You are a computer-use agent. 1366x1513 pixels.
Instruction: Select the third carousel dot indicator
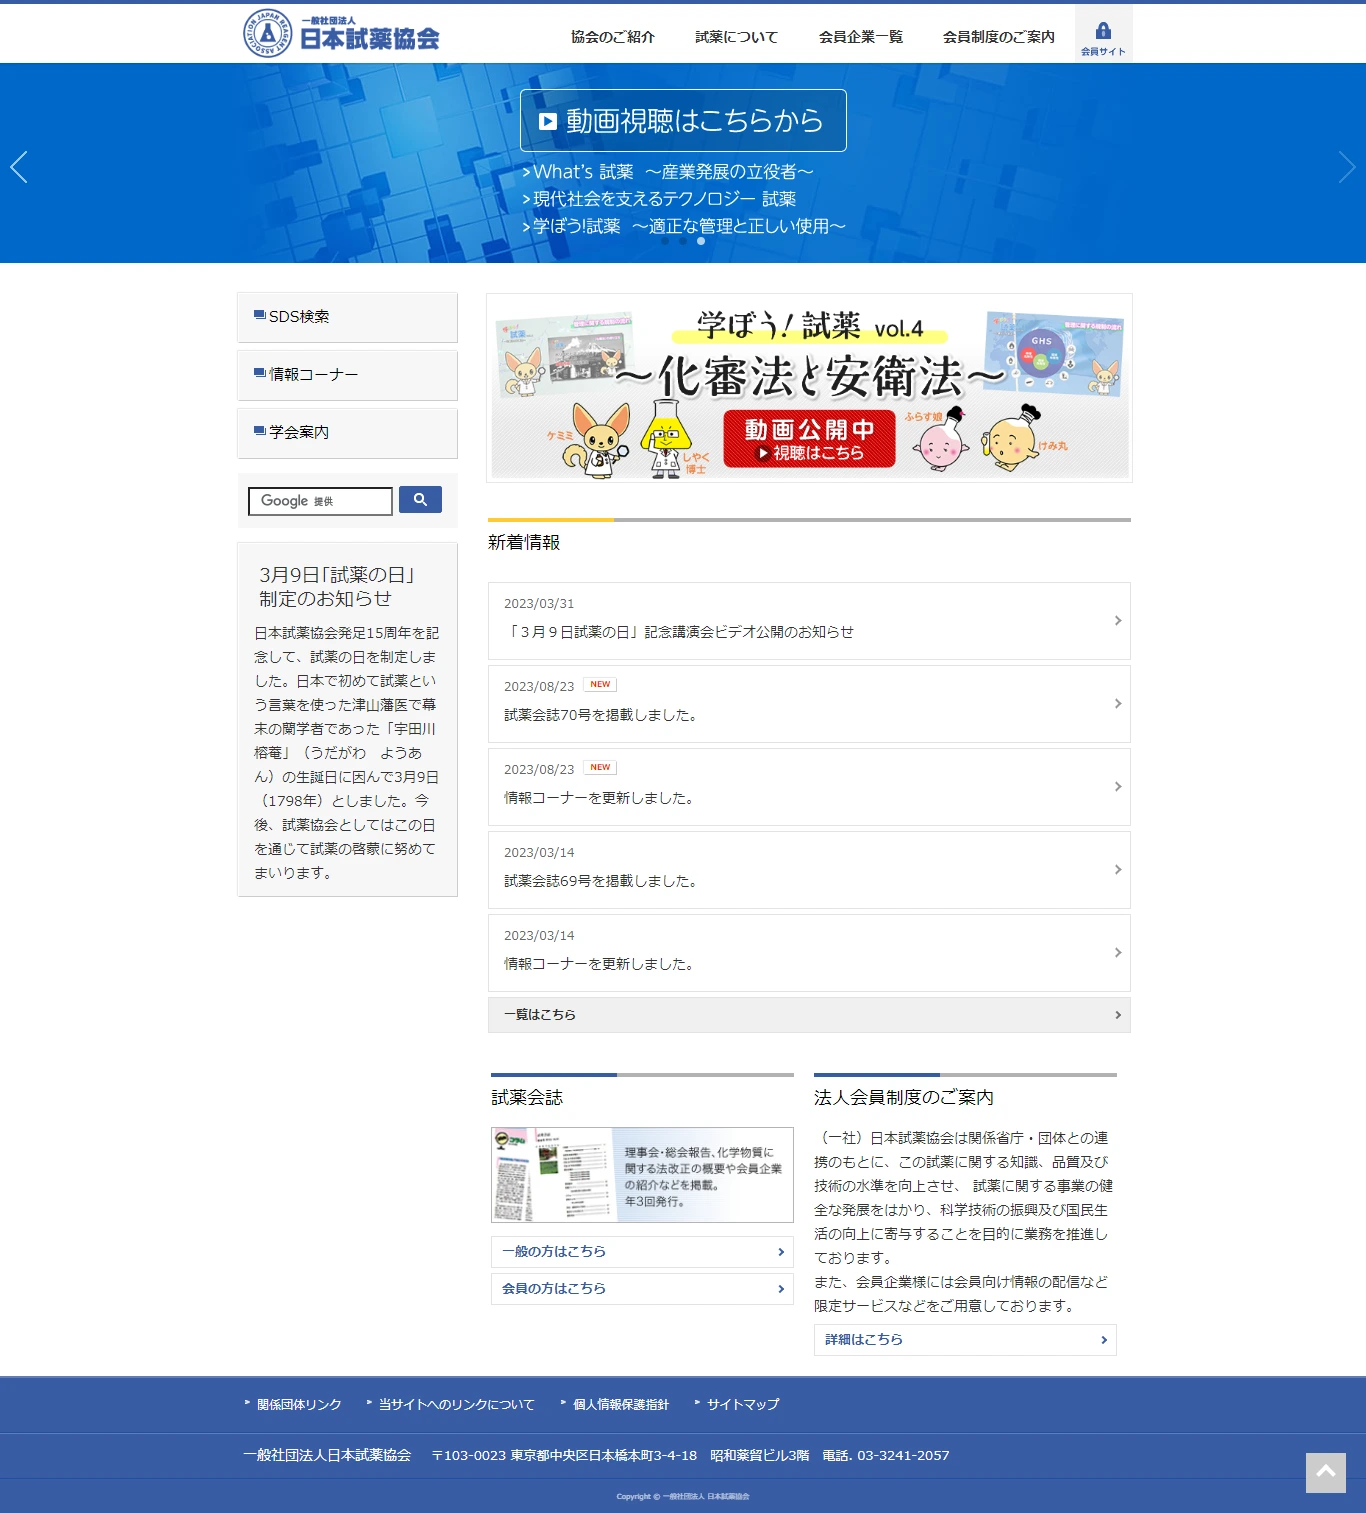point(701,241)
